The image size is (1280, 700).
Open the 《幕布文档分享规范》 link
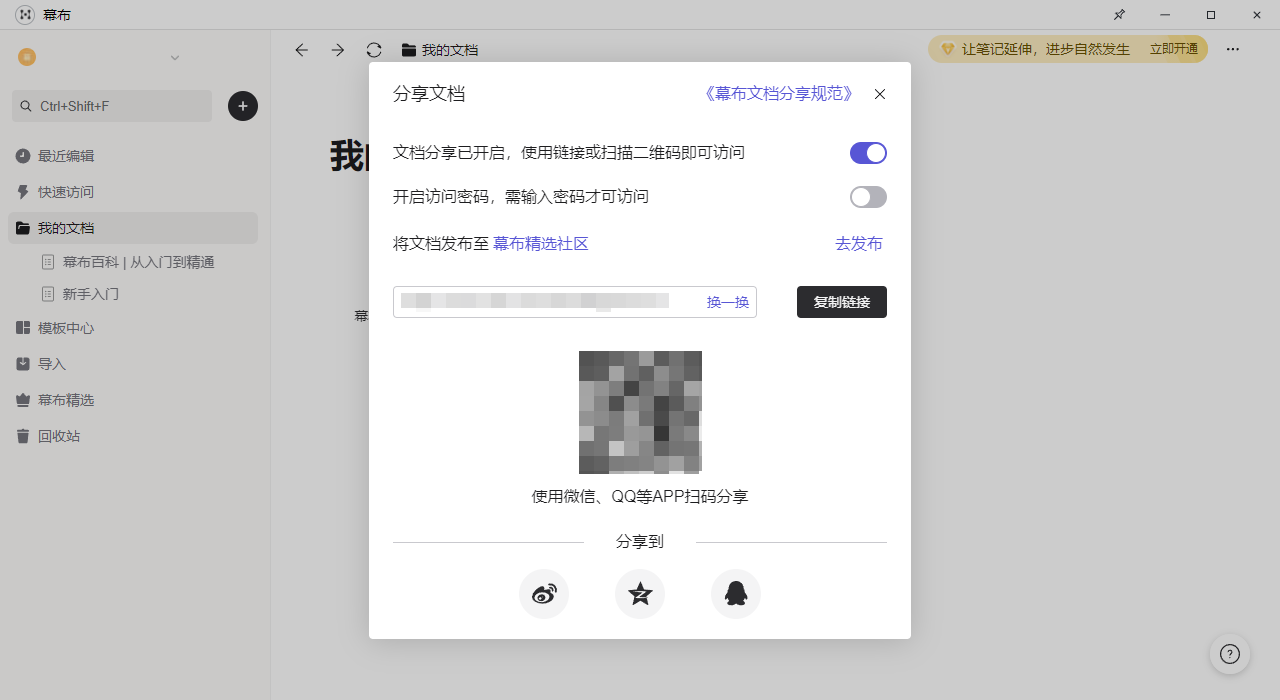tap(779, 93)
